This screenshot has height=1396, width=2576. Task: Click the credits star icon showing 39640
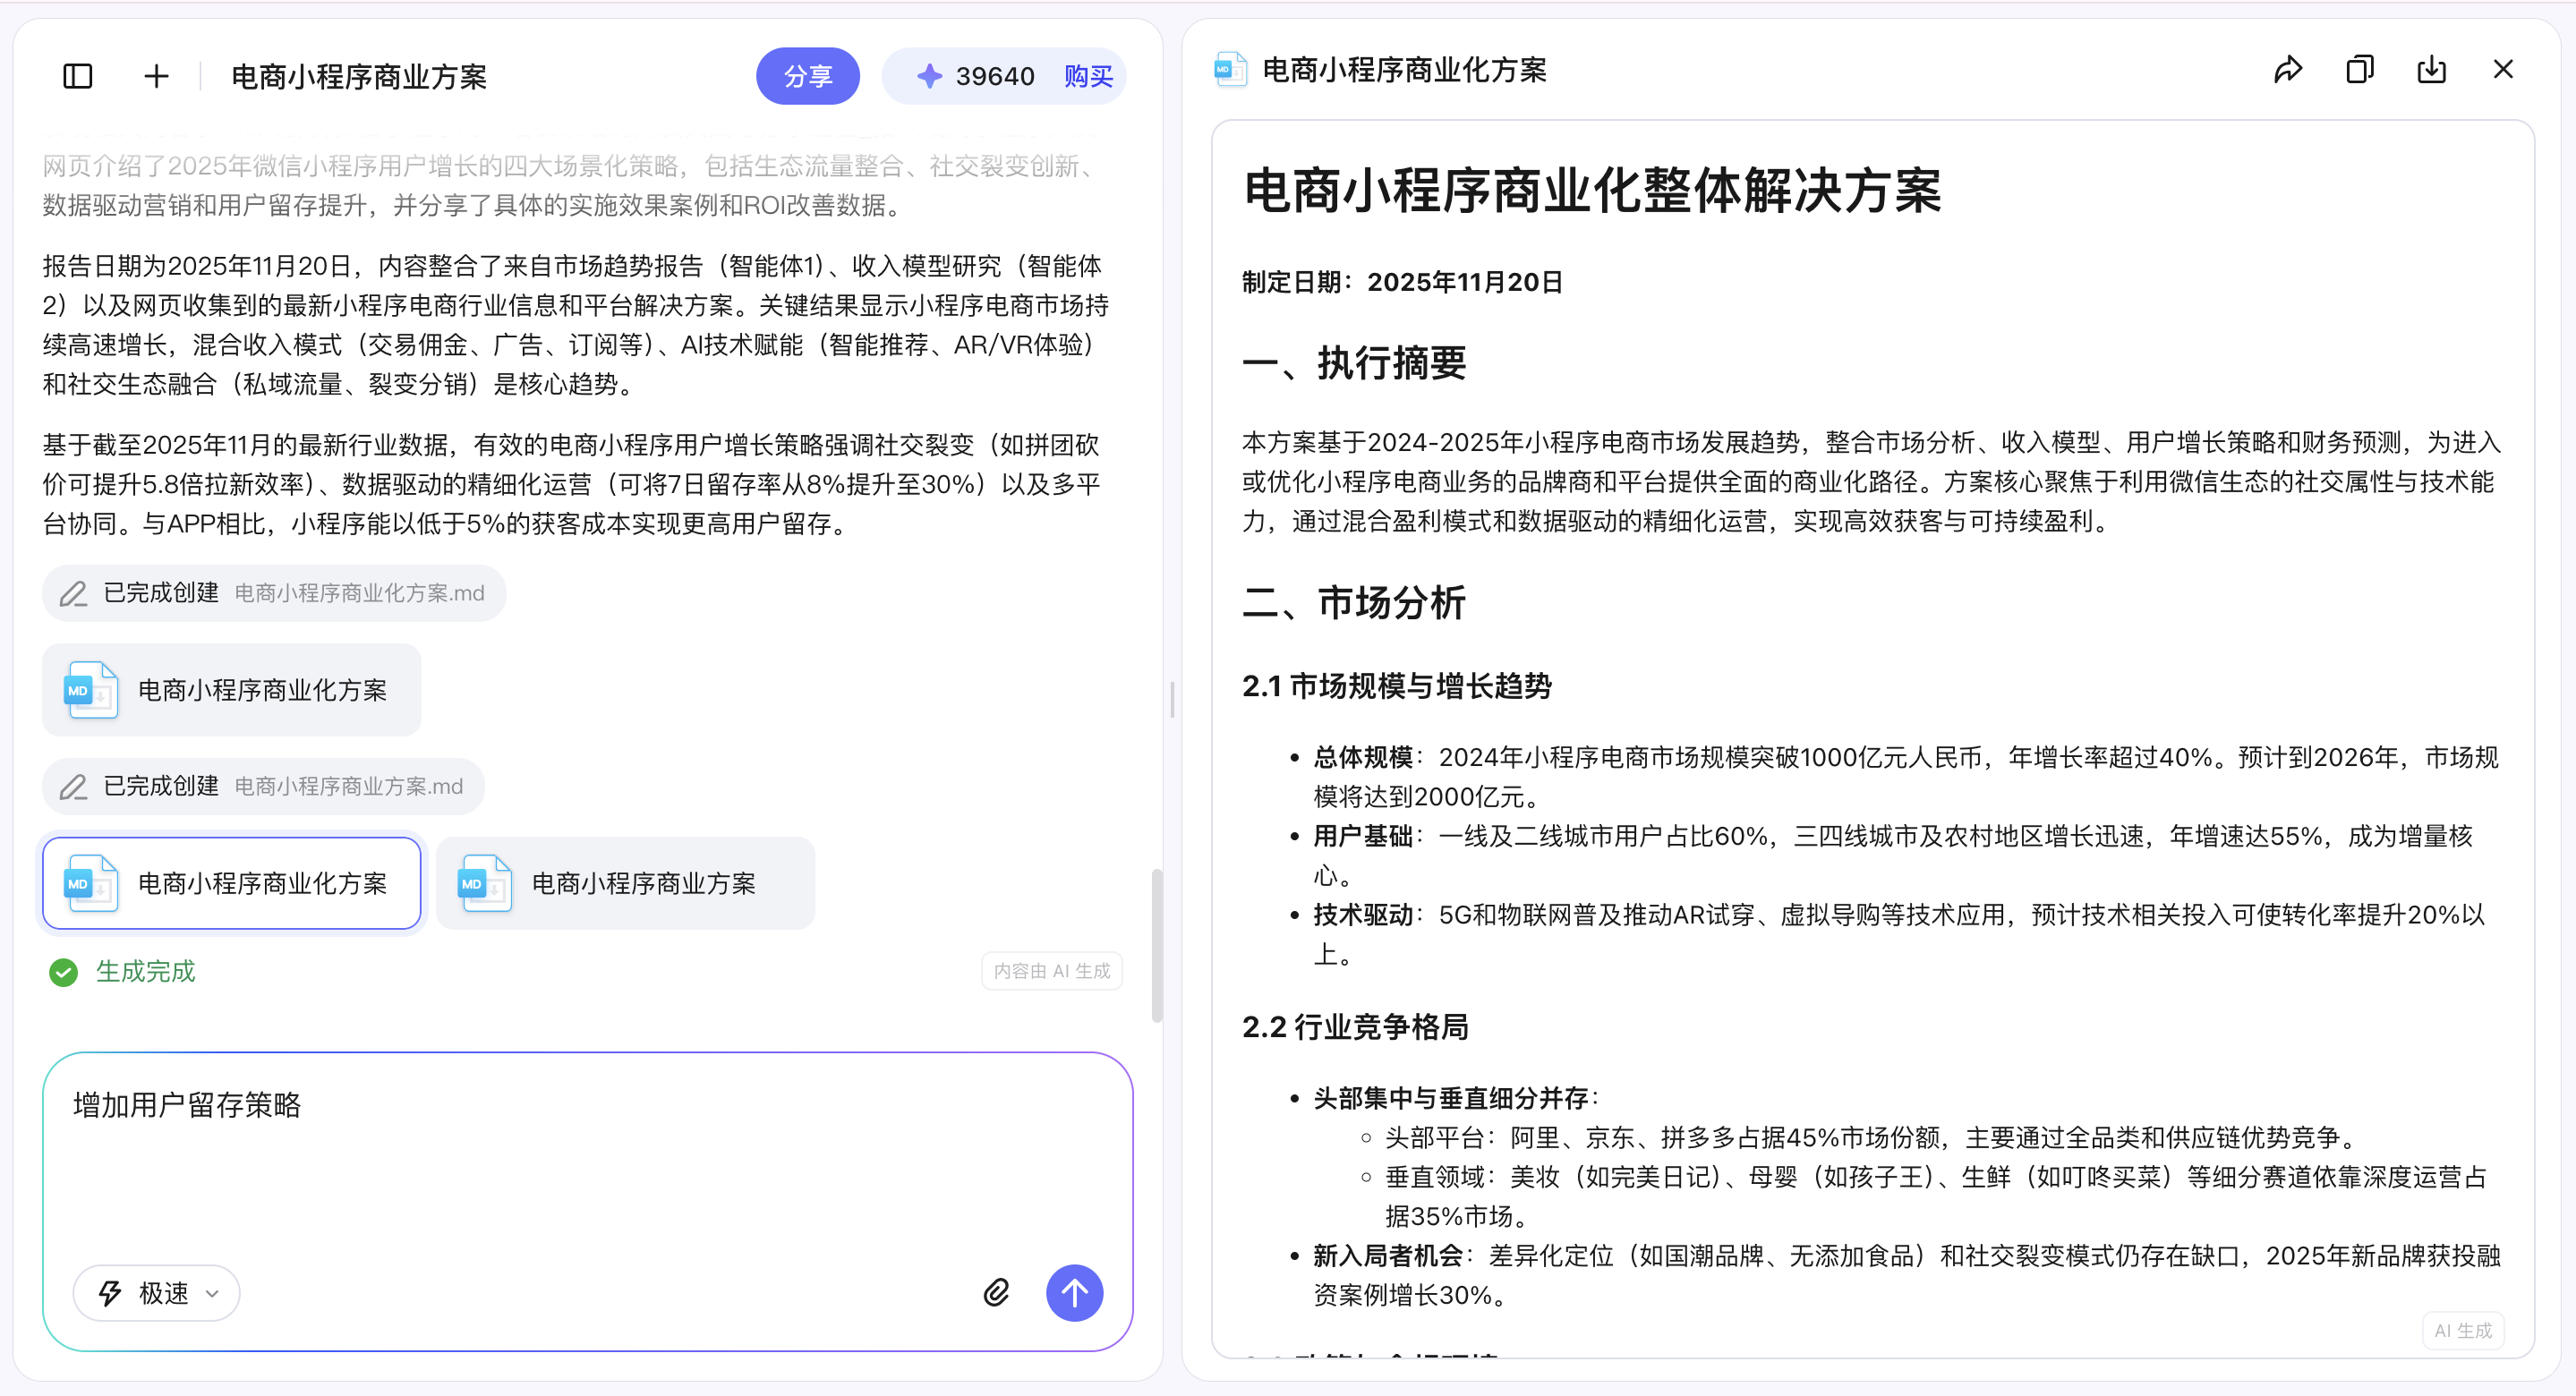click(x=930, y=75)
